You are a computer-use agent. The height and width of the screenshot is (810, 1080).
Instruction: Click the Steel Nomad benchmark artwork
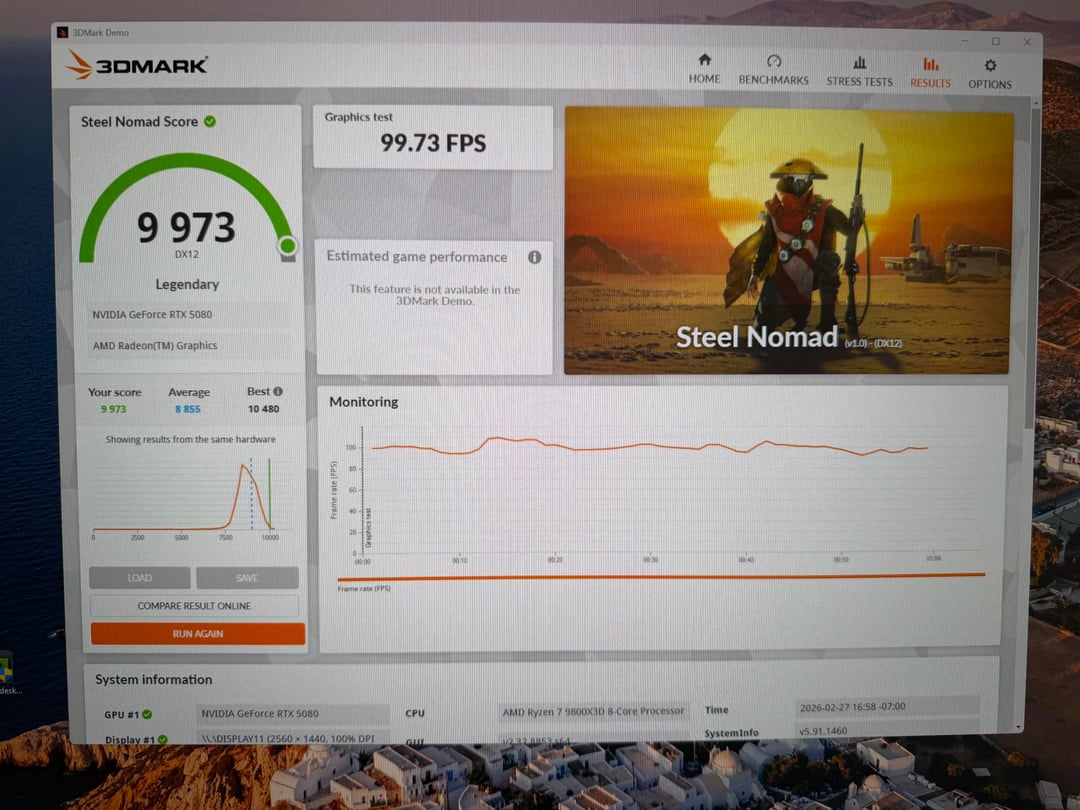788,241
